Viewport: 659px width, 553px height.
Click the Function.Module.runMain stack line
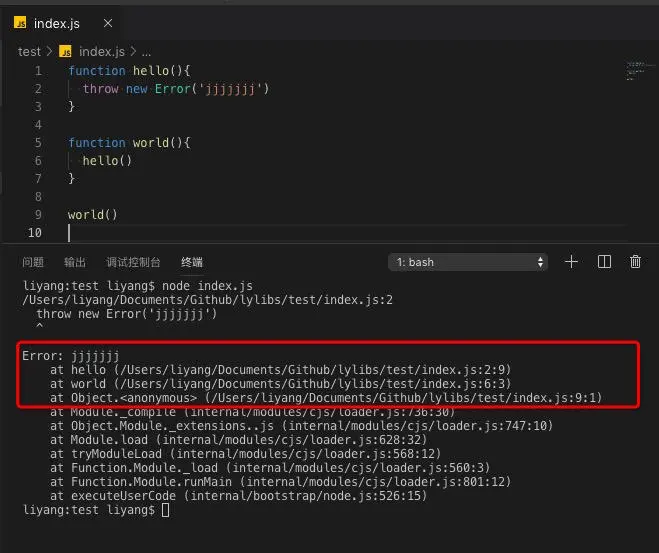(x=280, y=482)
